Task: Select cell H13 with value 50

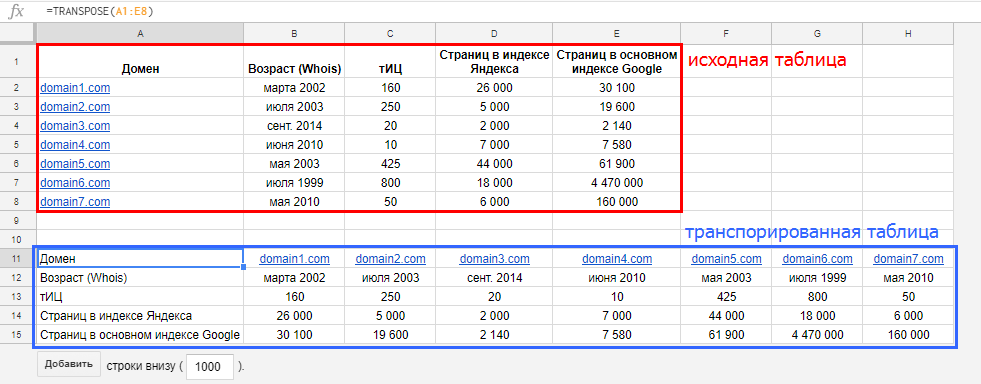Action: coord(908,296)
